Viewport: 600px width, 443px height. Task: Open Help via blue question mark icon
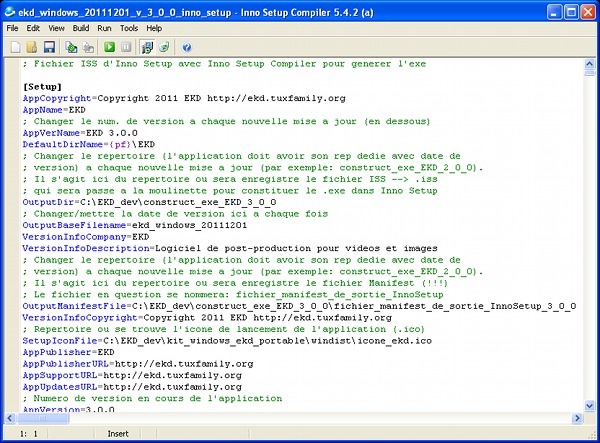(x=186, y=47)
